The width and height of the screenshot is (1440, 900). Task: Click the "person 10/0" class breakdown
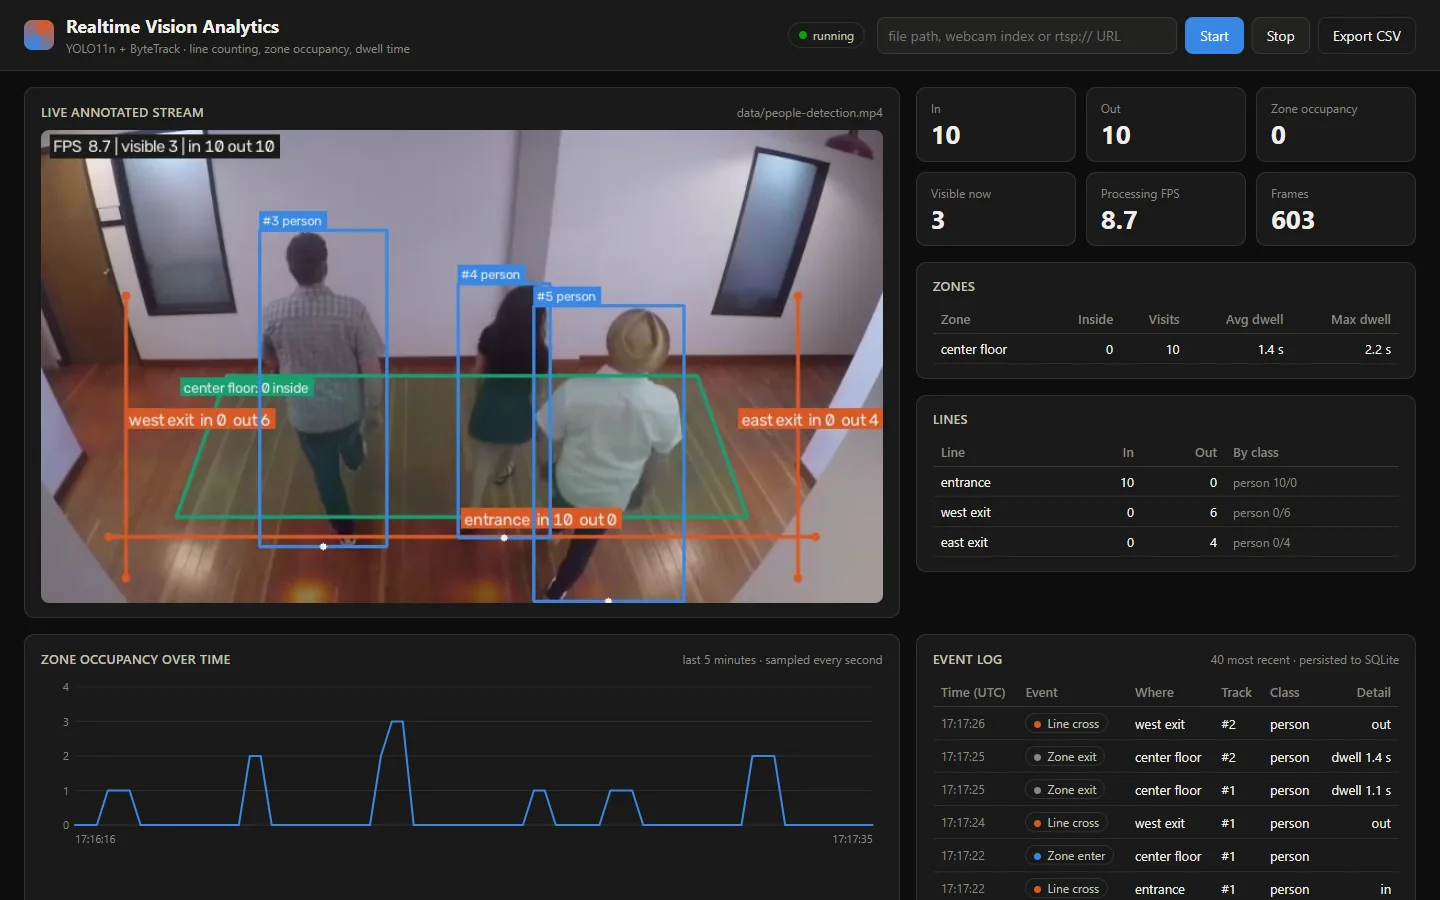pos(1265,483)
